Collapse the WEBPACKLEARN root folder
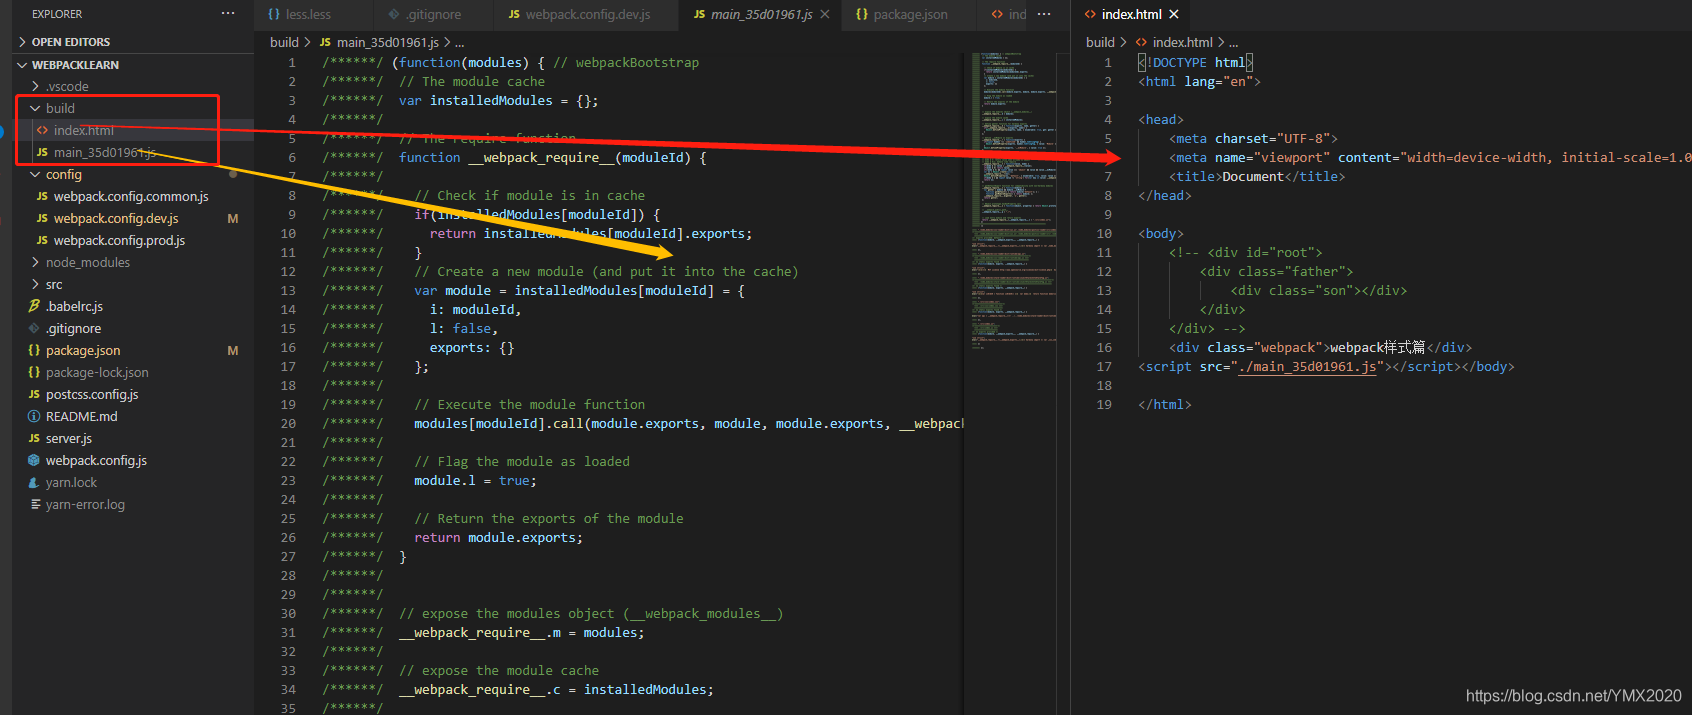Image resolution: width=1692 pixels, height=715 pixels. tap(133, 65)
